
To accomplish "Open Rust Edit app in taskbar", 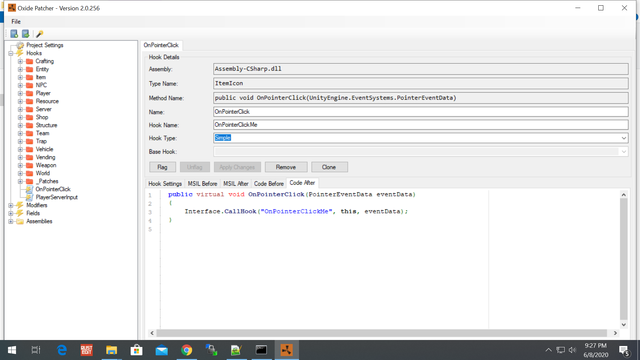I will pos(87,350).
